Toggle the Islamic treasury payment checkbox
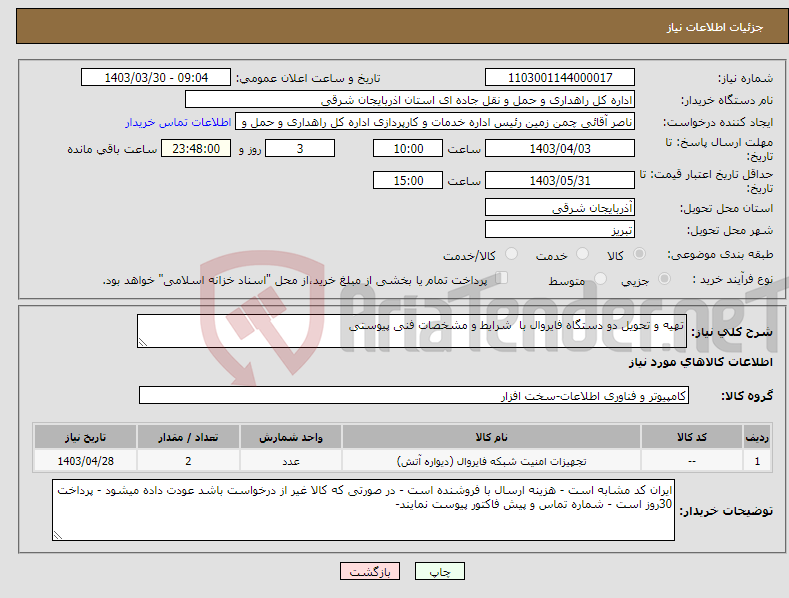The image size is (789, 598). pyautogui.click(x=501, y=278)
